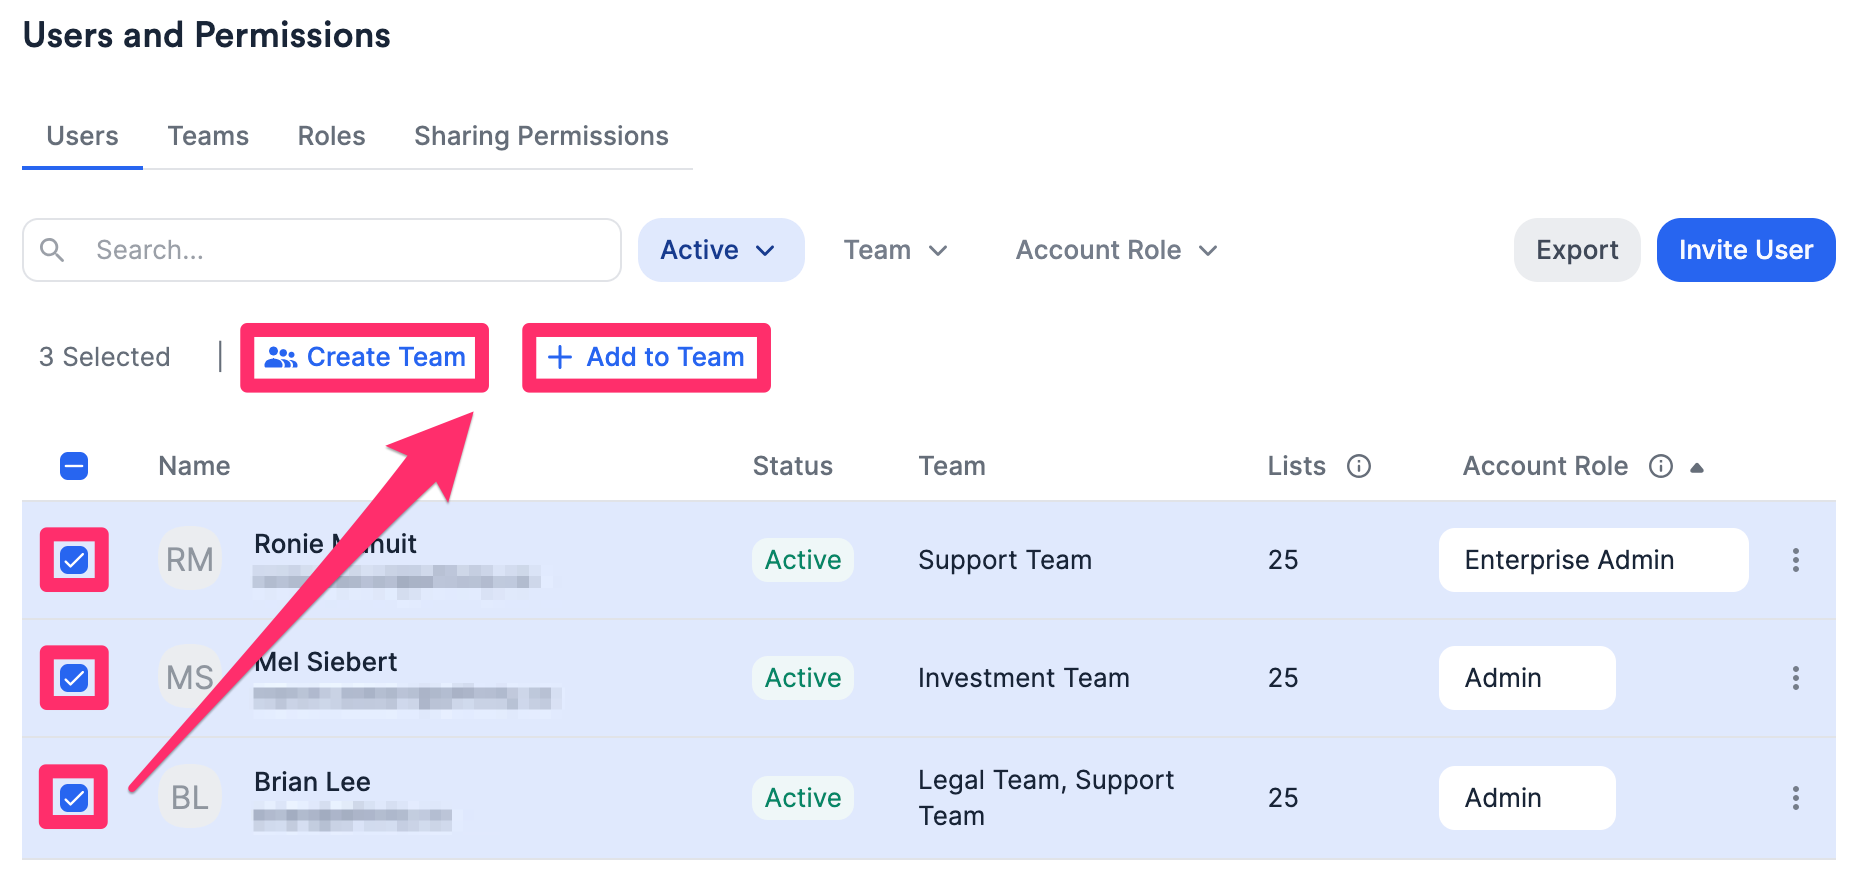
Task: Click the BL avatar for Brian Lee
Action: click(189, 797)
